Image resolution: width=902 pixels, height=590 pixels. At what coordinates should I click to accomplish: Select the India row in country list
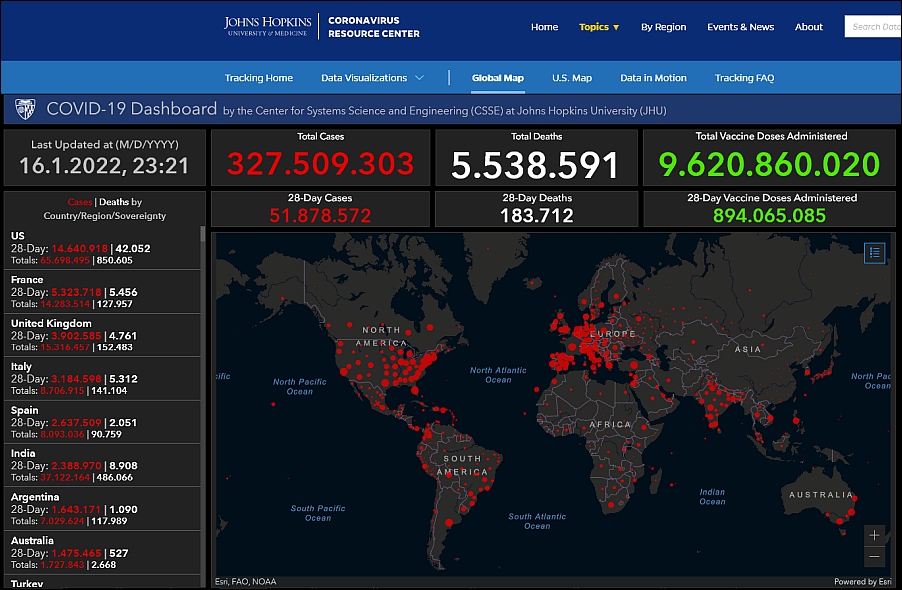point(102,465)
